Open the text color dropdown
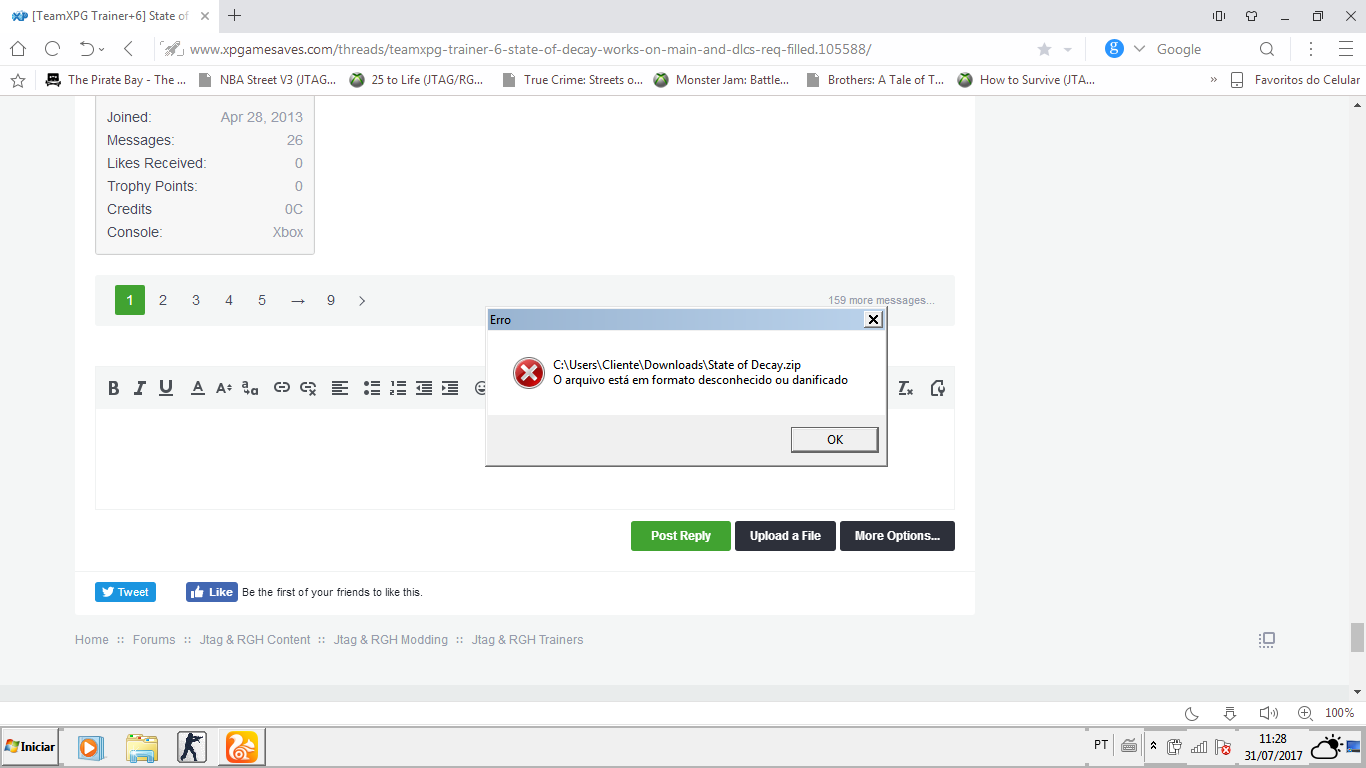Viewport: 1366px width, 768px height. tap(198, 388)
